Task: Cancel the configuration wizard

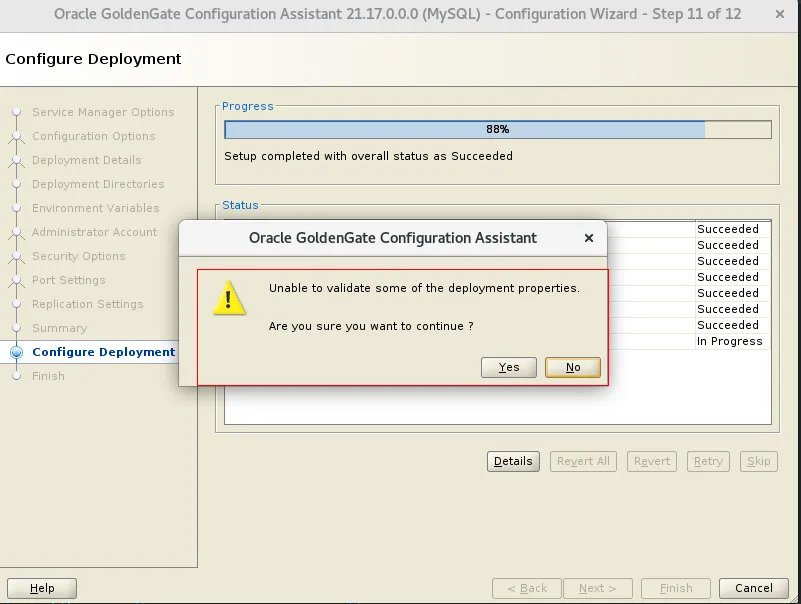Action: pos(754,588)
